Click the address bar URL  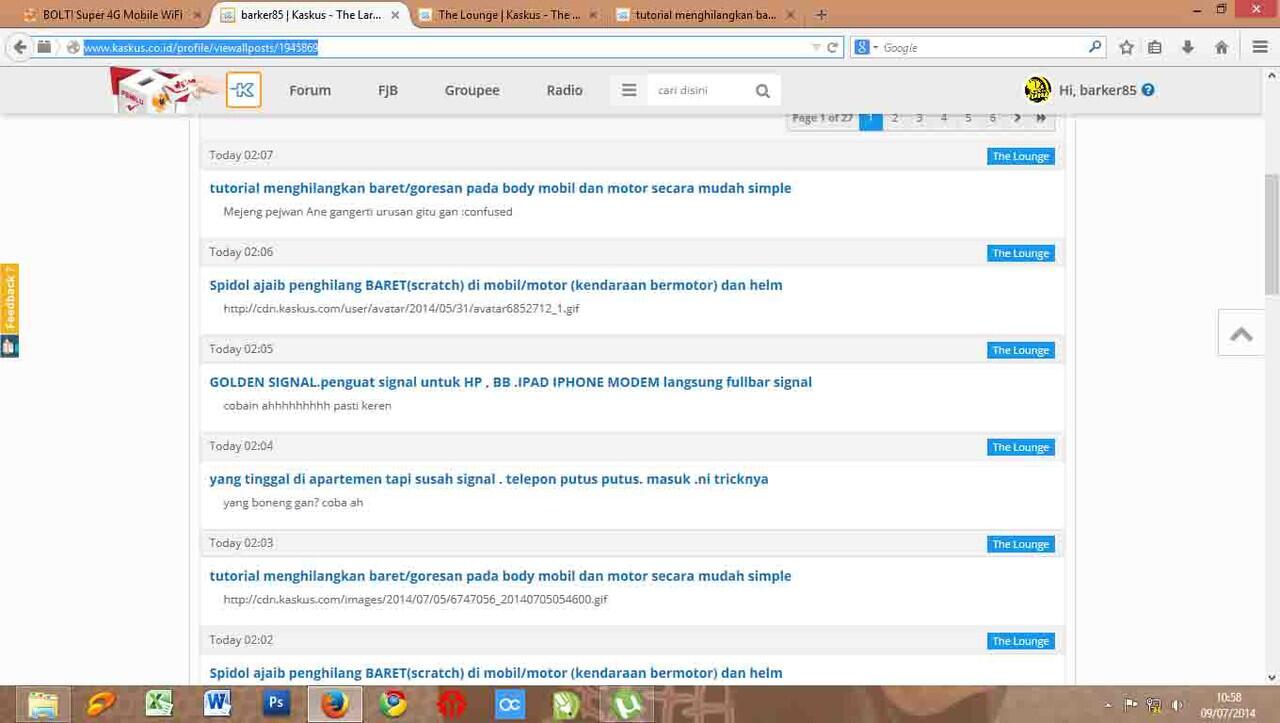(201, 47)
